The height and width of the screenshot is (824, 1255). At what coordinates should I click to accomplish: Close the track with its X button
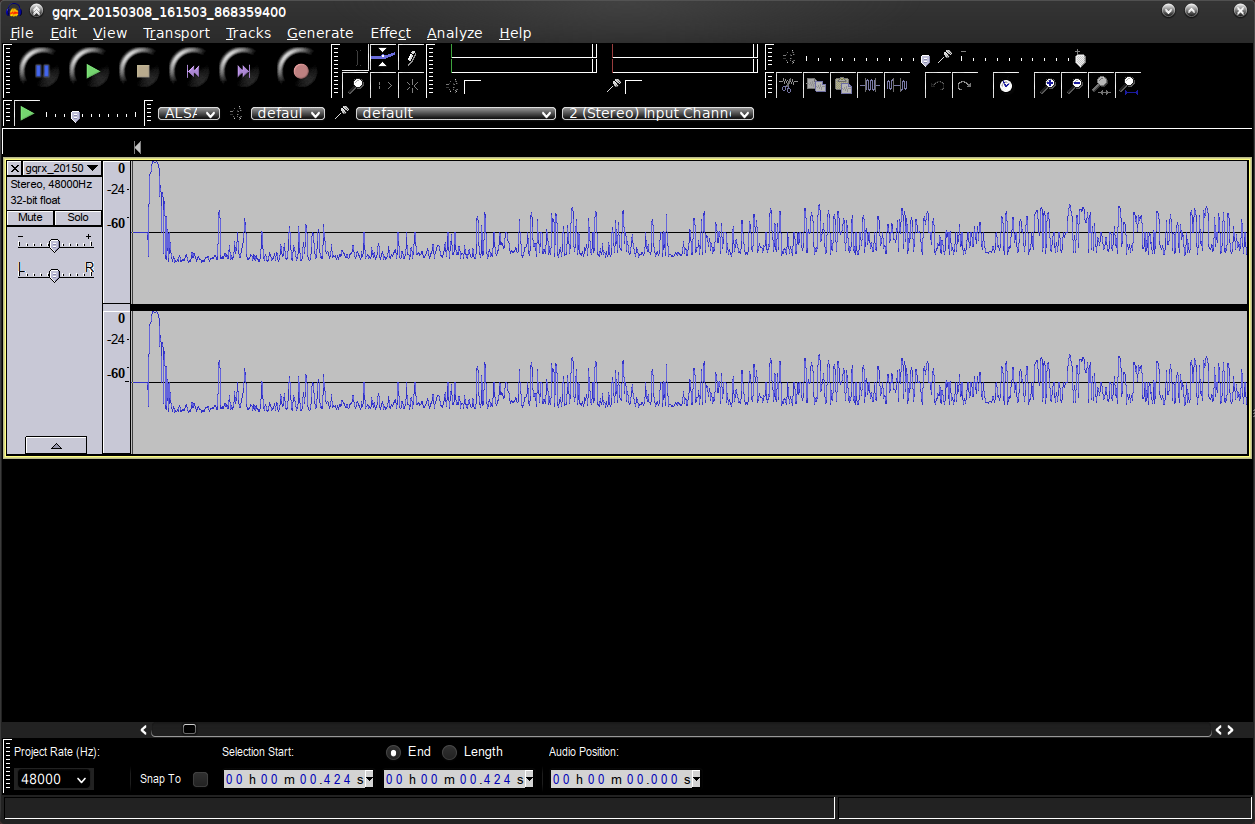[x=14, y=168]
